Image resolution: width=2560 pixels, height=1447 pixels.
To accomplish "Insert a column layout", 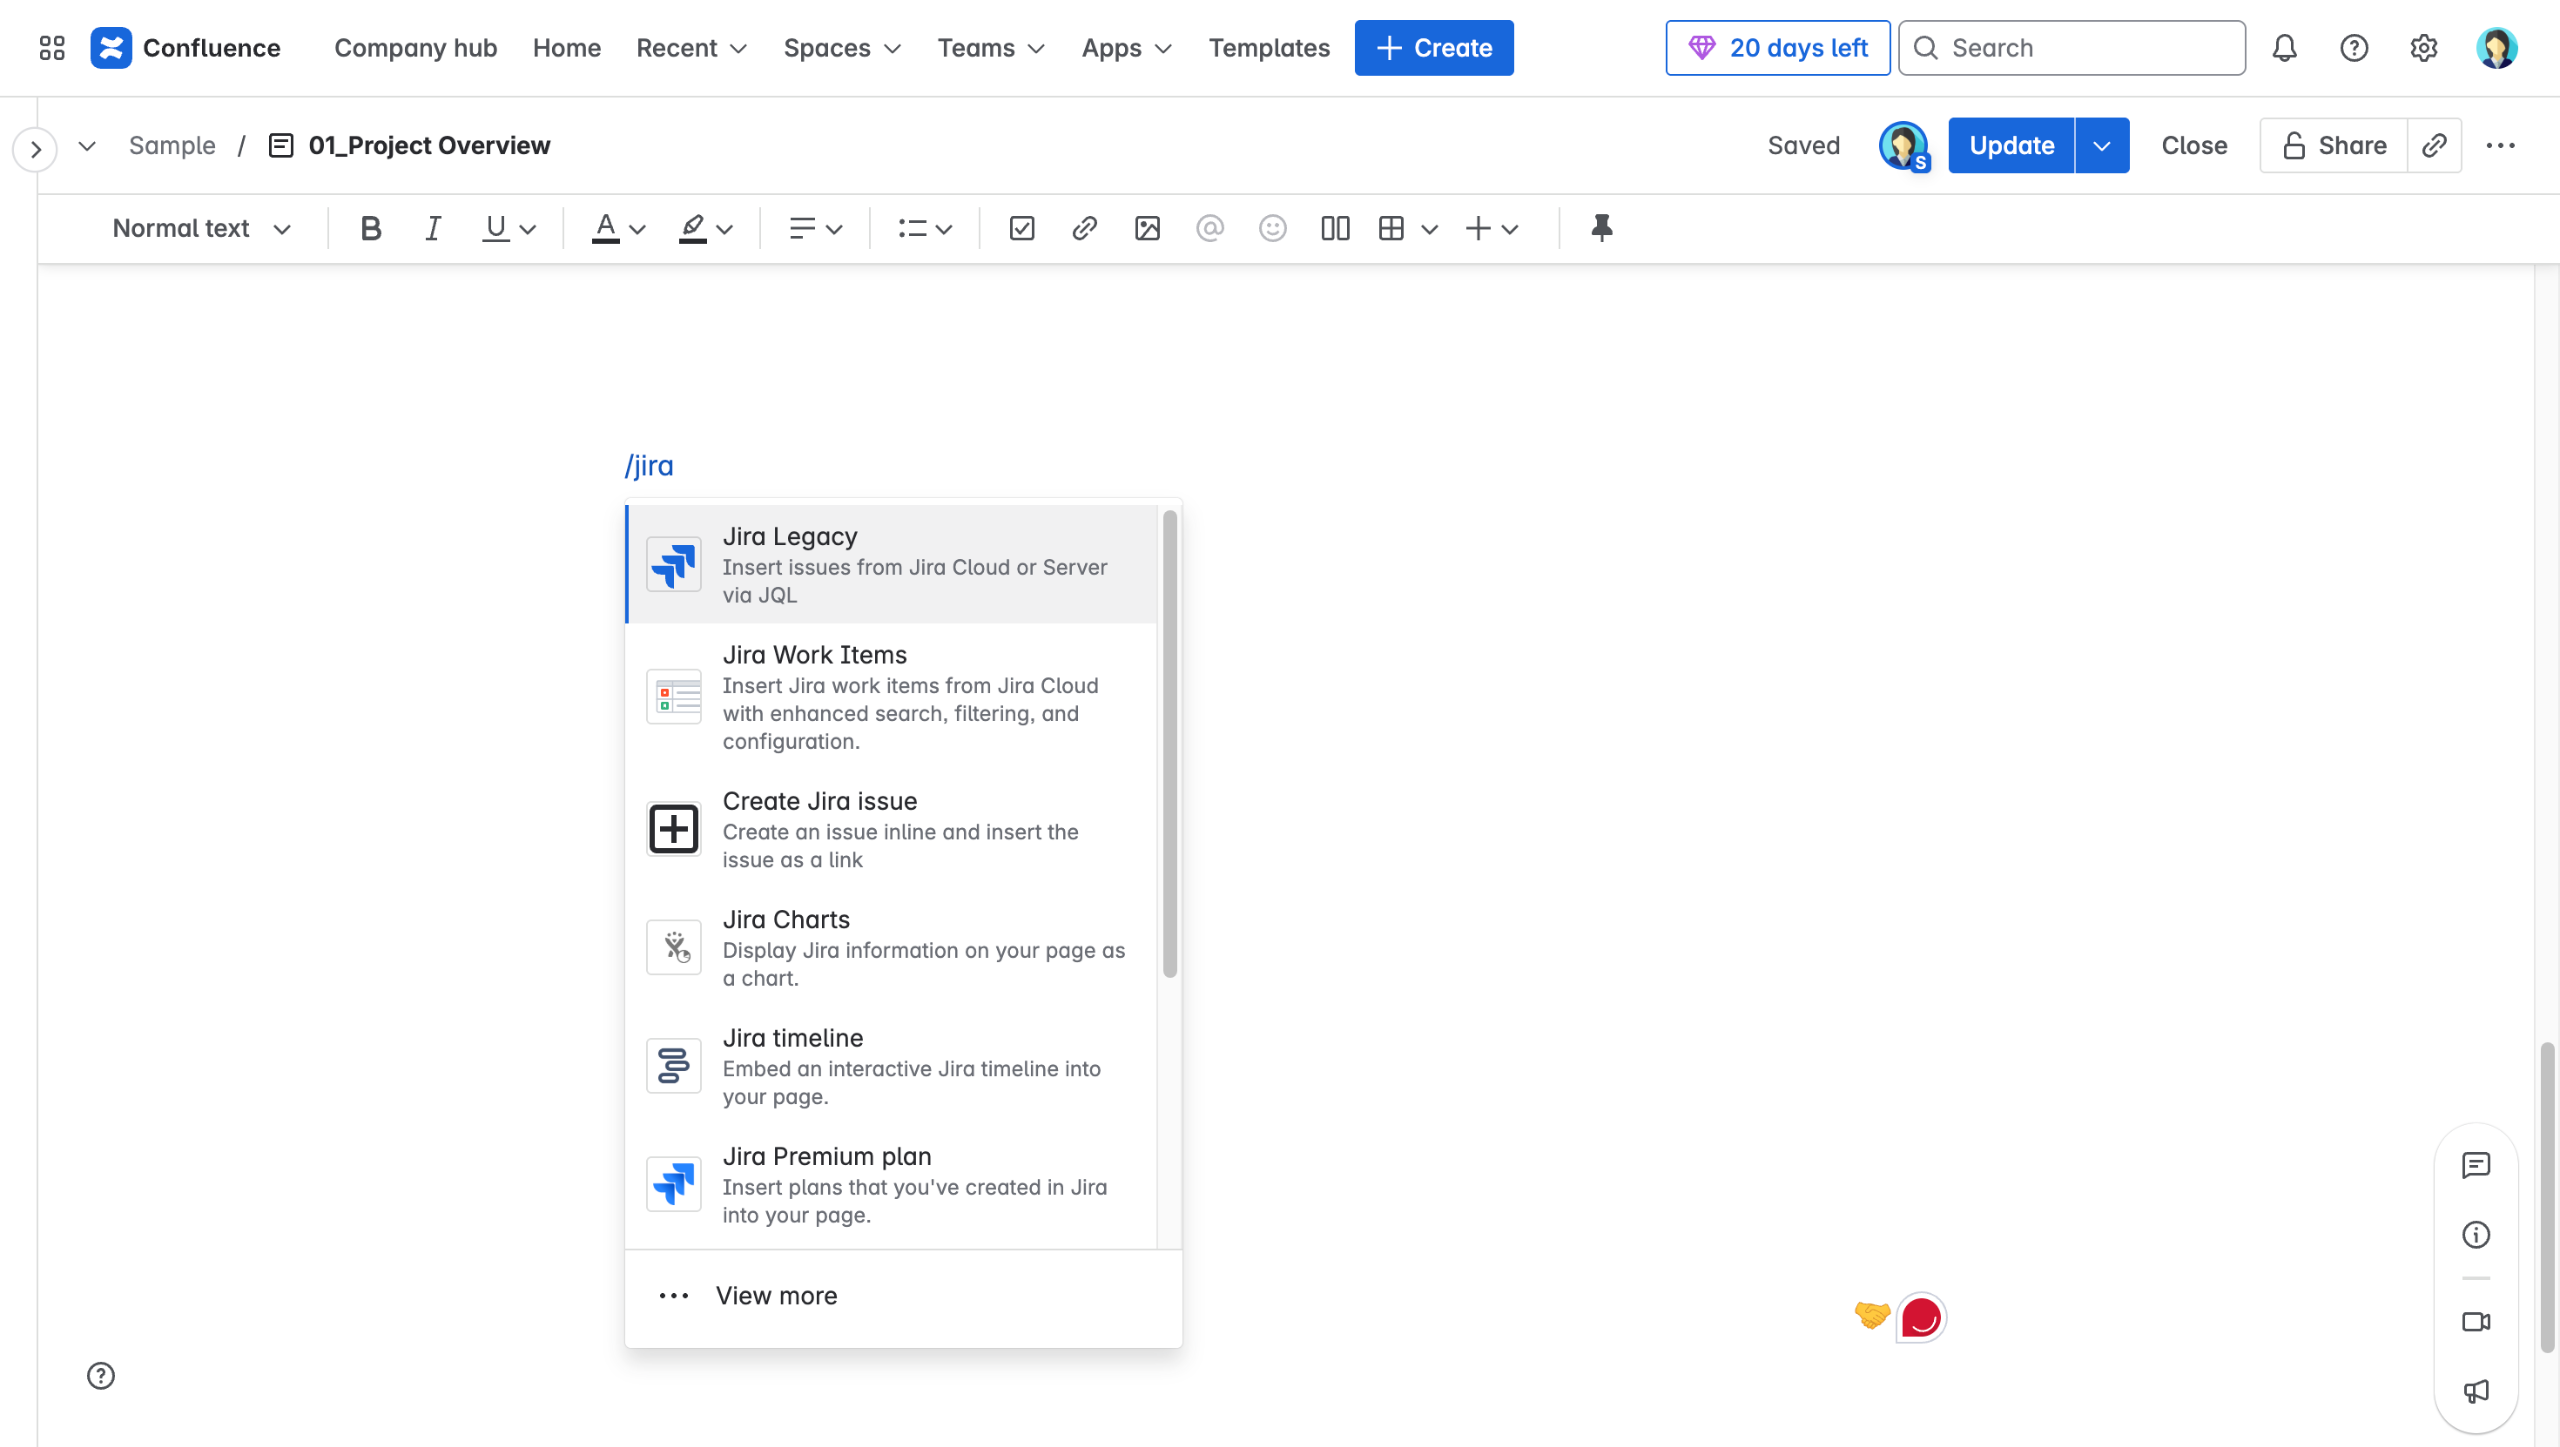I will (x=1335, y=228).
